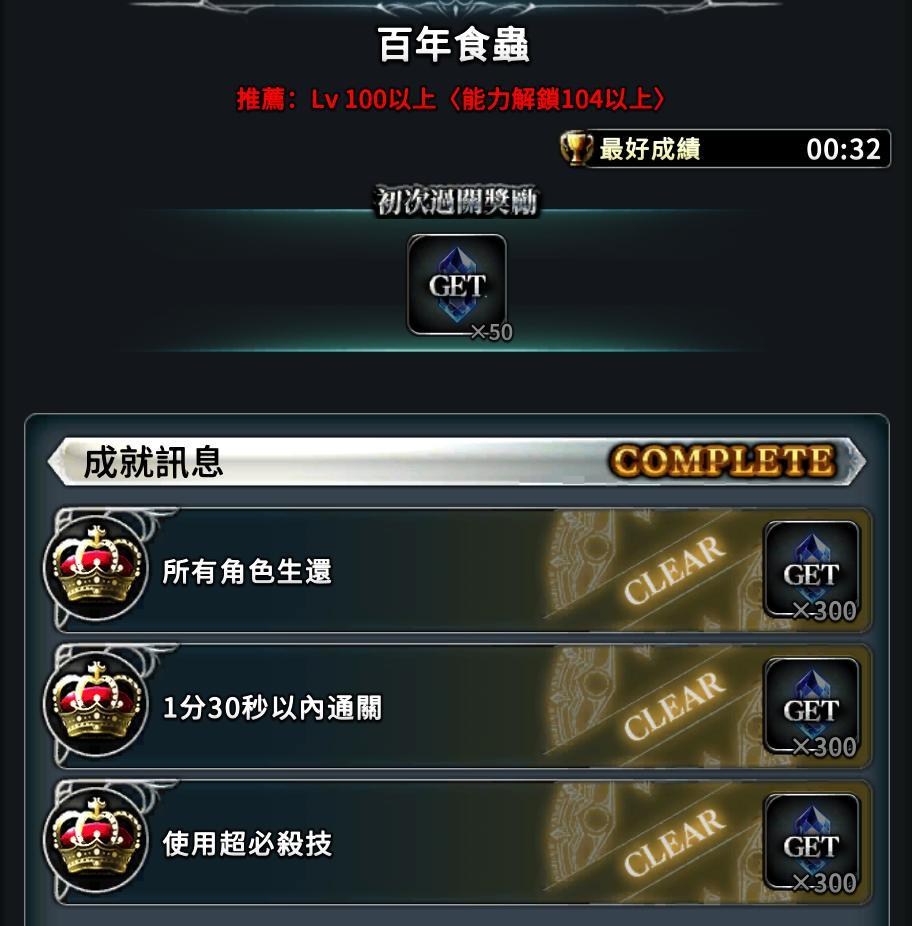Click the 1分30秒以內通關 achievement text
Screen dimensions: 912x926
[272, 707]
